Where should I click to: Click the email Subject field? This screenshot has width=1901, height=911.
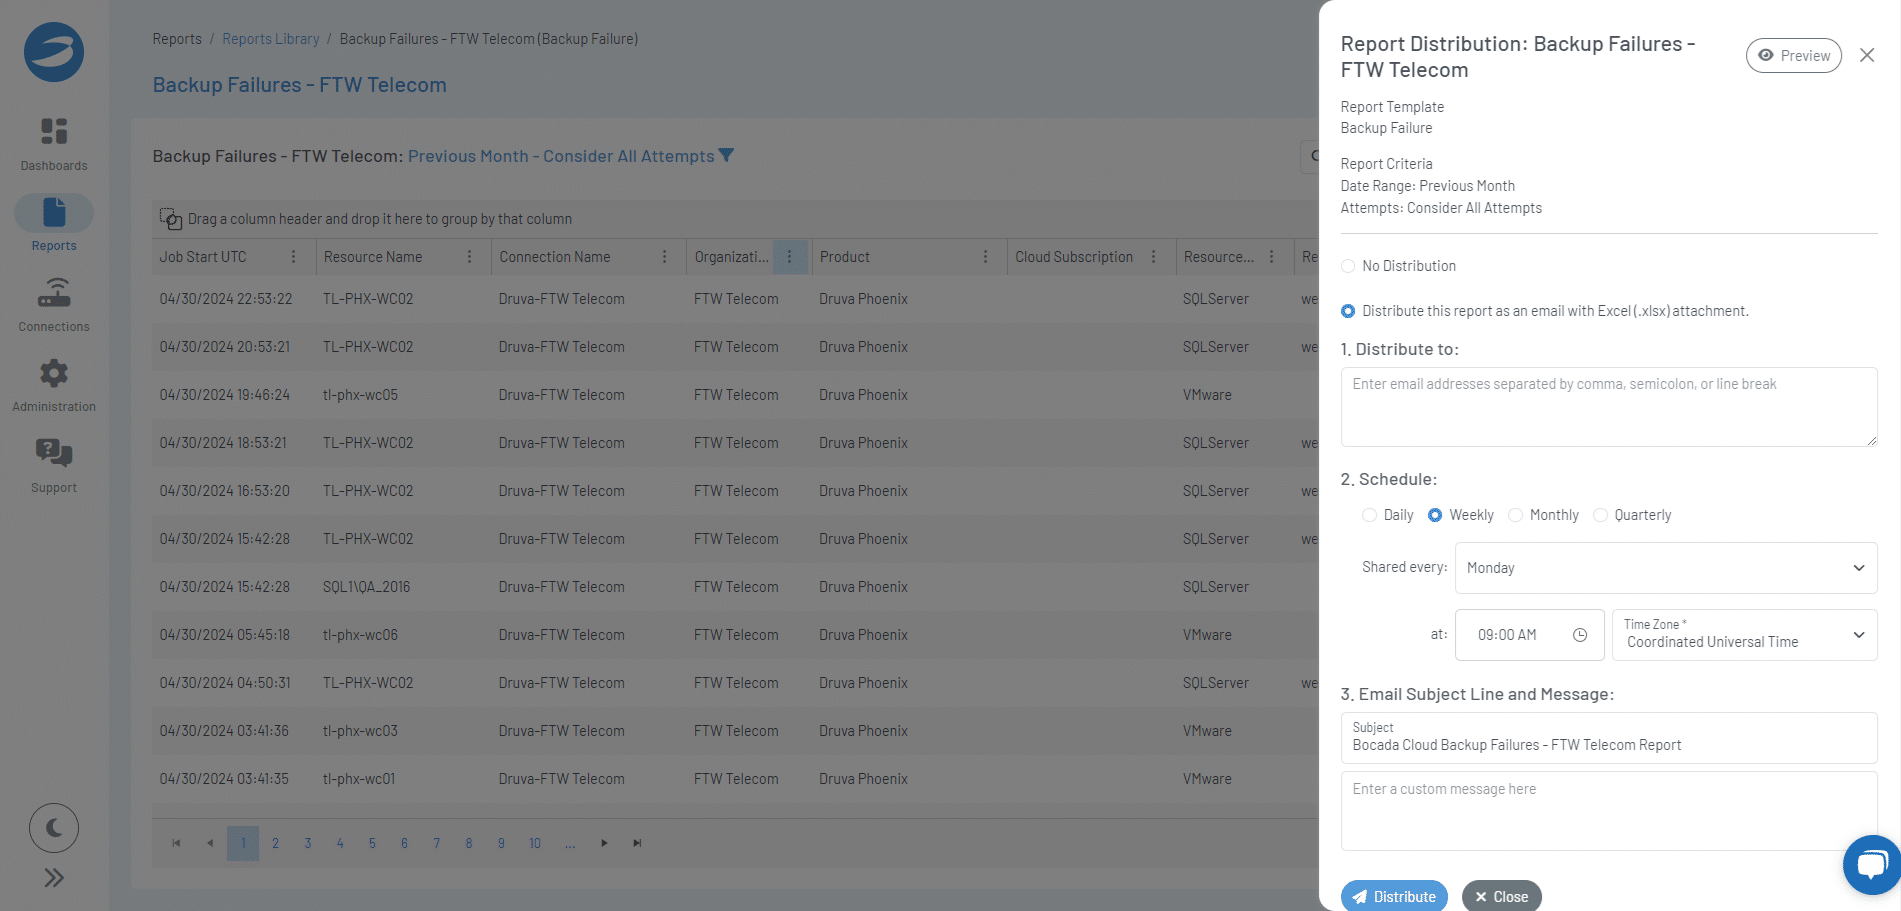(x=1609, y=738)
